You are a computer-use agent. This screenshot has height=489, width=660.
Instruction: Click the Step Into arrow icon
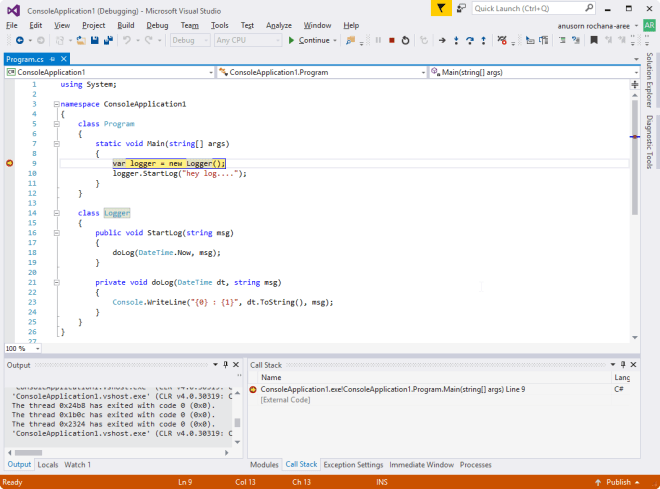(x=456, y=40)
